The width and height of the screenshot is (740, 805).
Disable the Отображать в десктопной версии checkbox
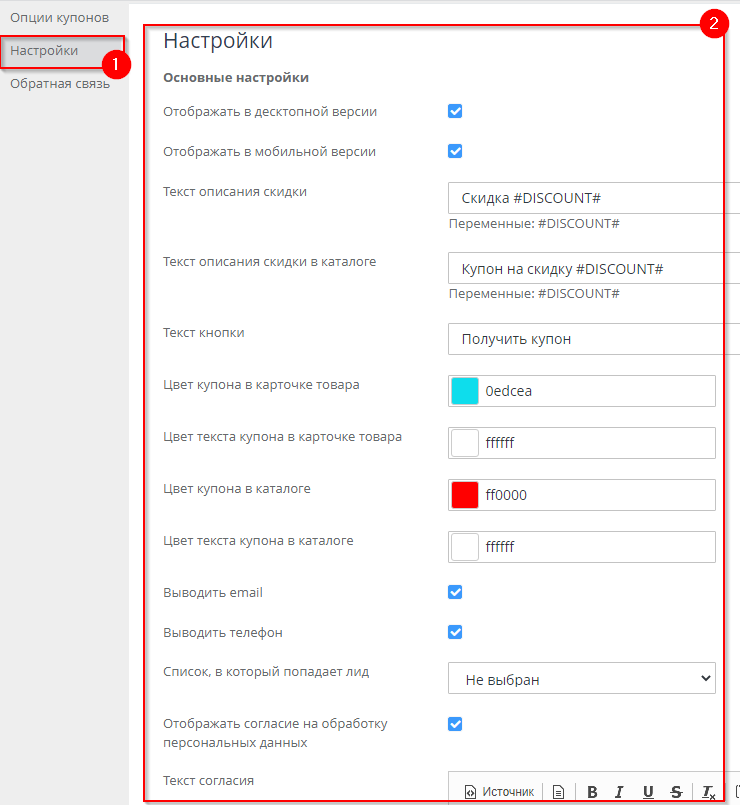point(455,111)
